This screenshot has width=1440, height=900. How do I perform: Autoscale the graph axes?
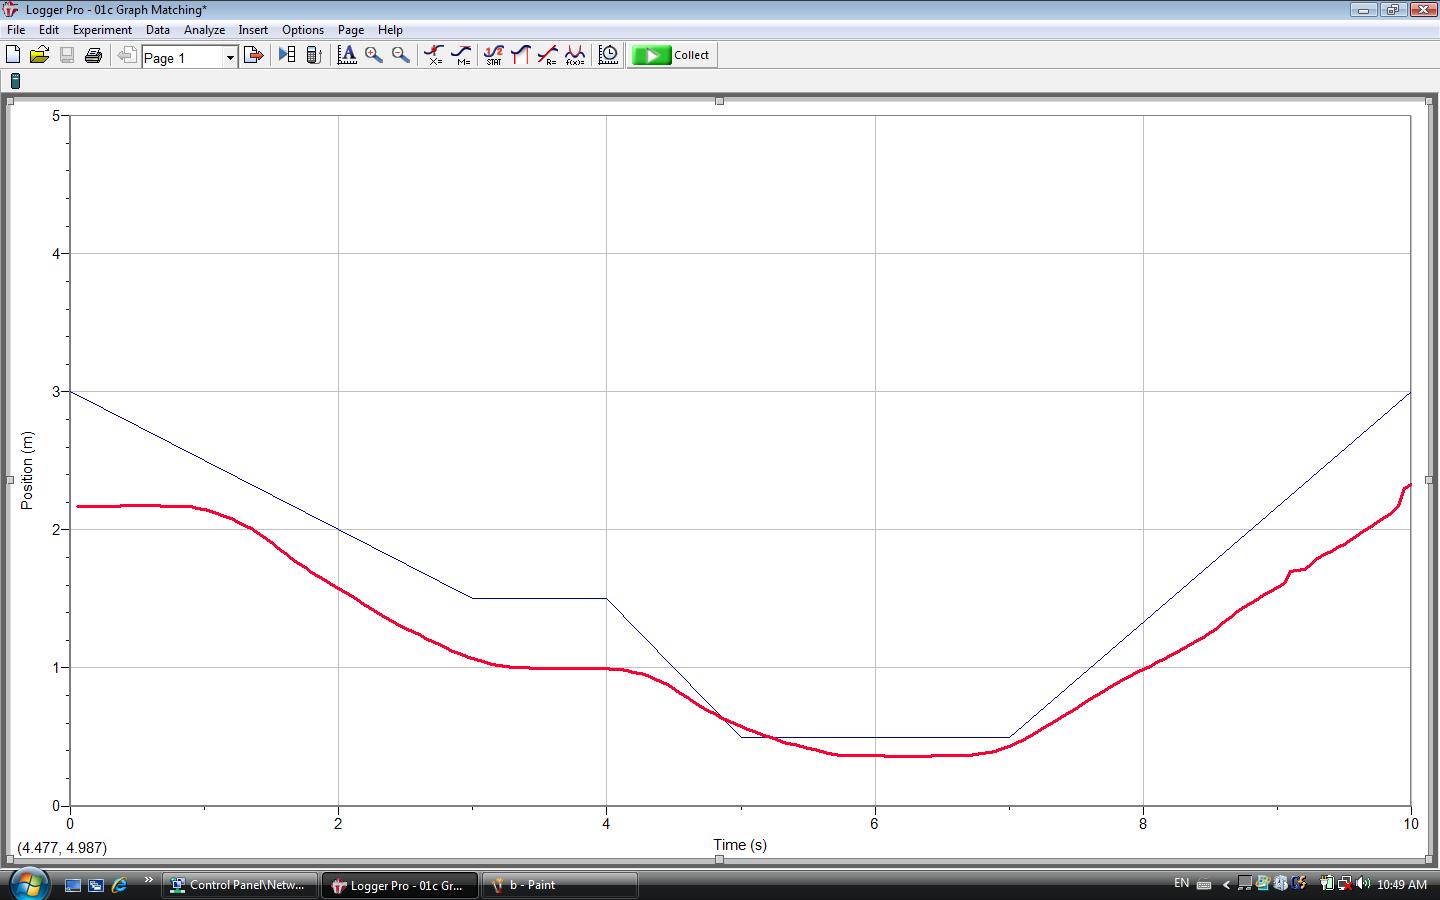(x=347, y=55)
